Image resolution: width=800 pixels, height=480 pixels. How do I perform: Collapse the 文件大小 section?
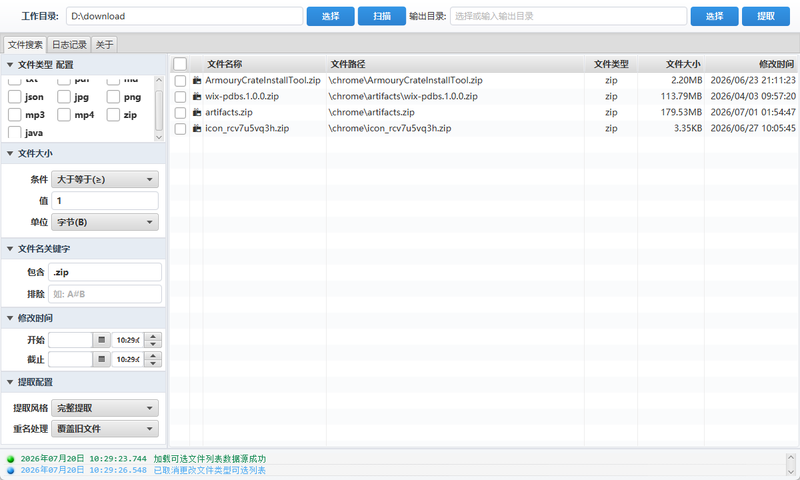click(x=10, y=153)
